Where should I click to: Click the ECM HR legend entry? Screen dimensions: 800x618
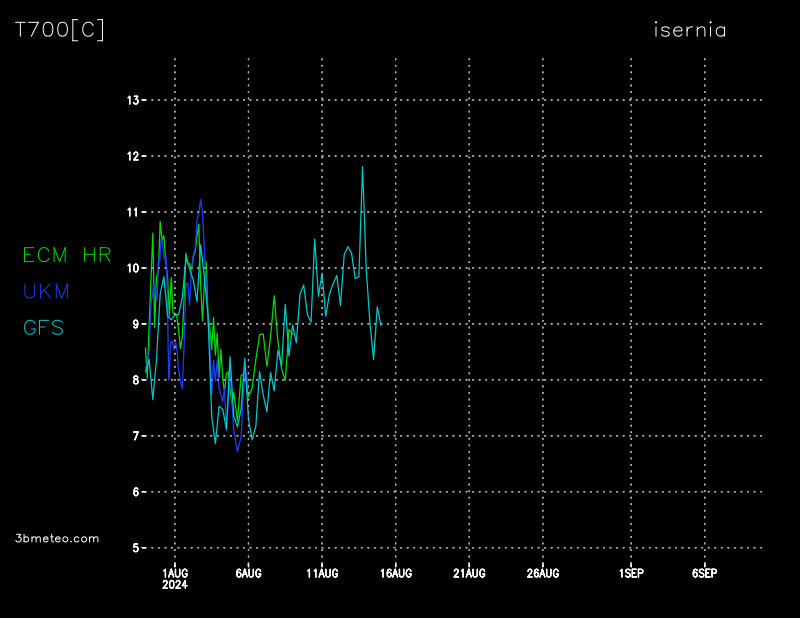68,255
